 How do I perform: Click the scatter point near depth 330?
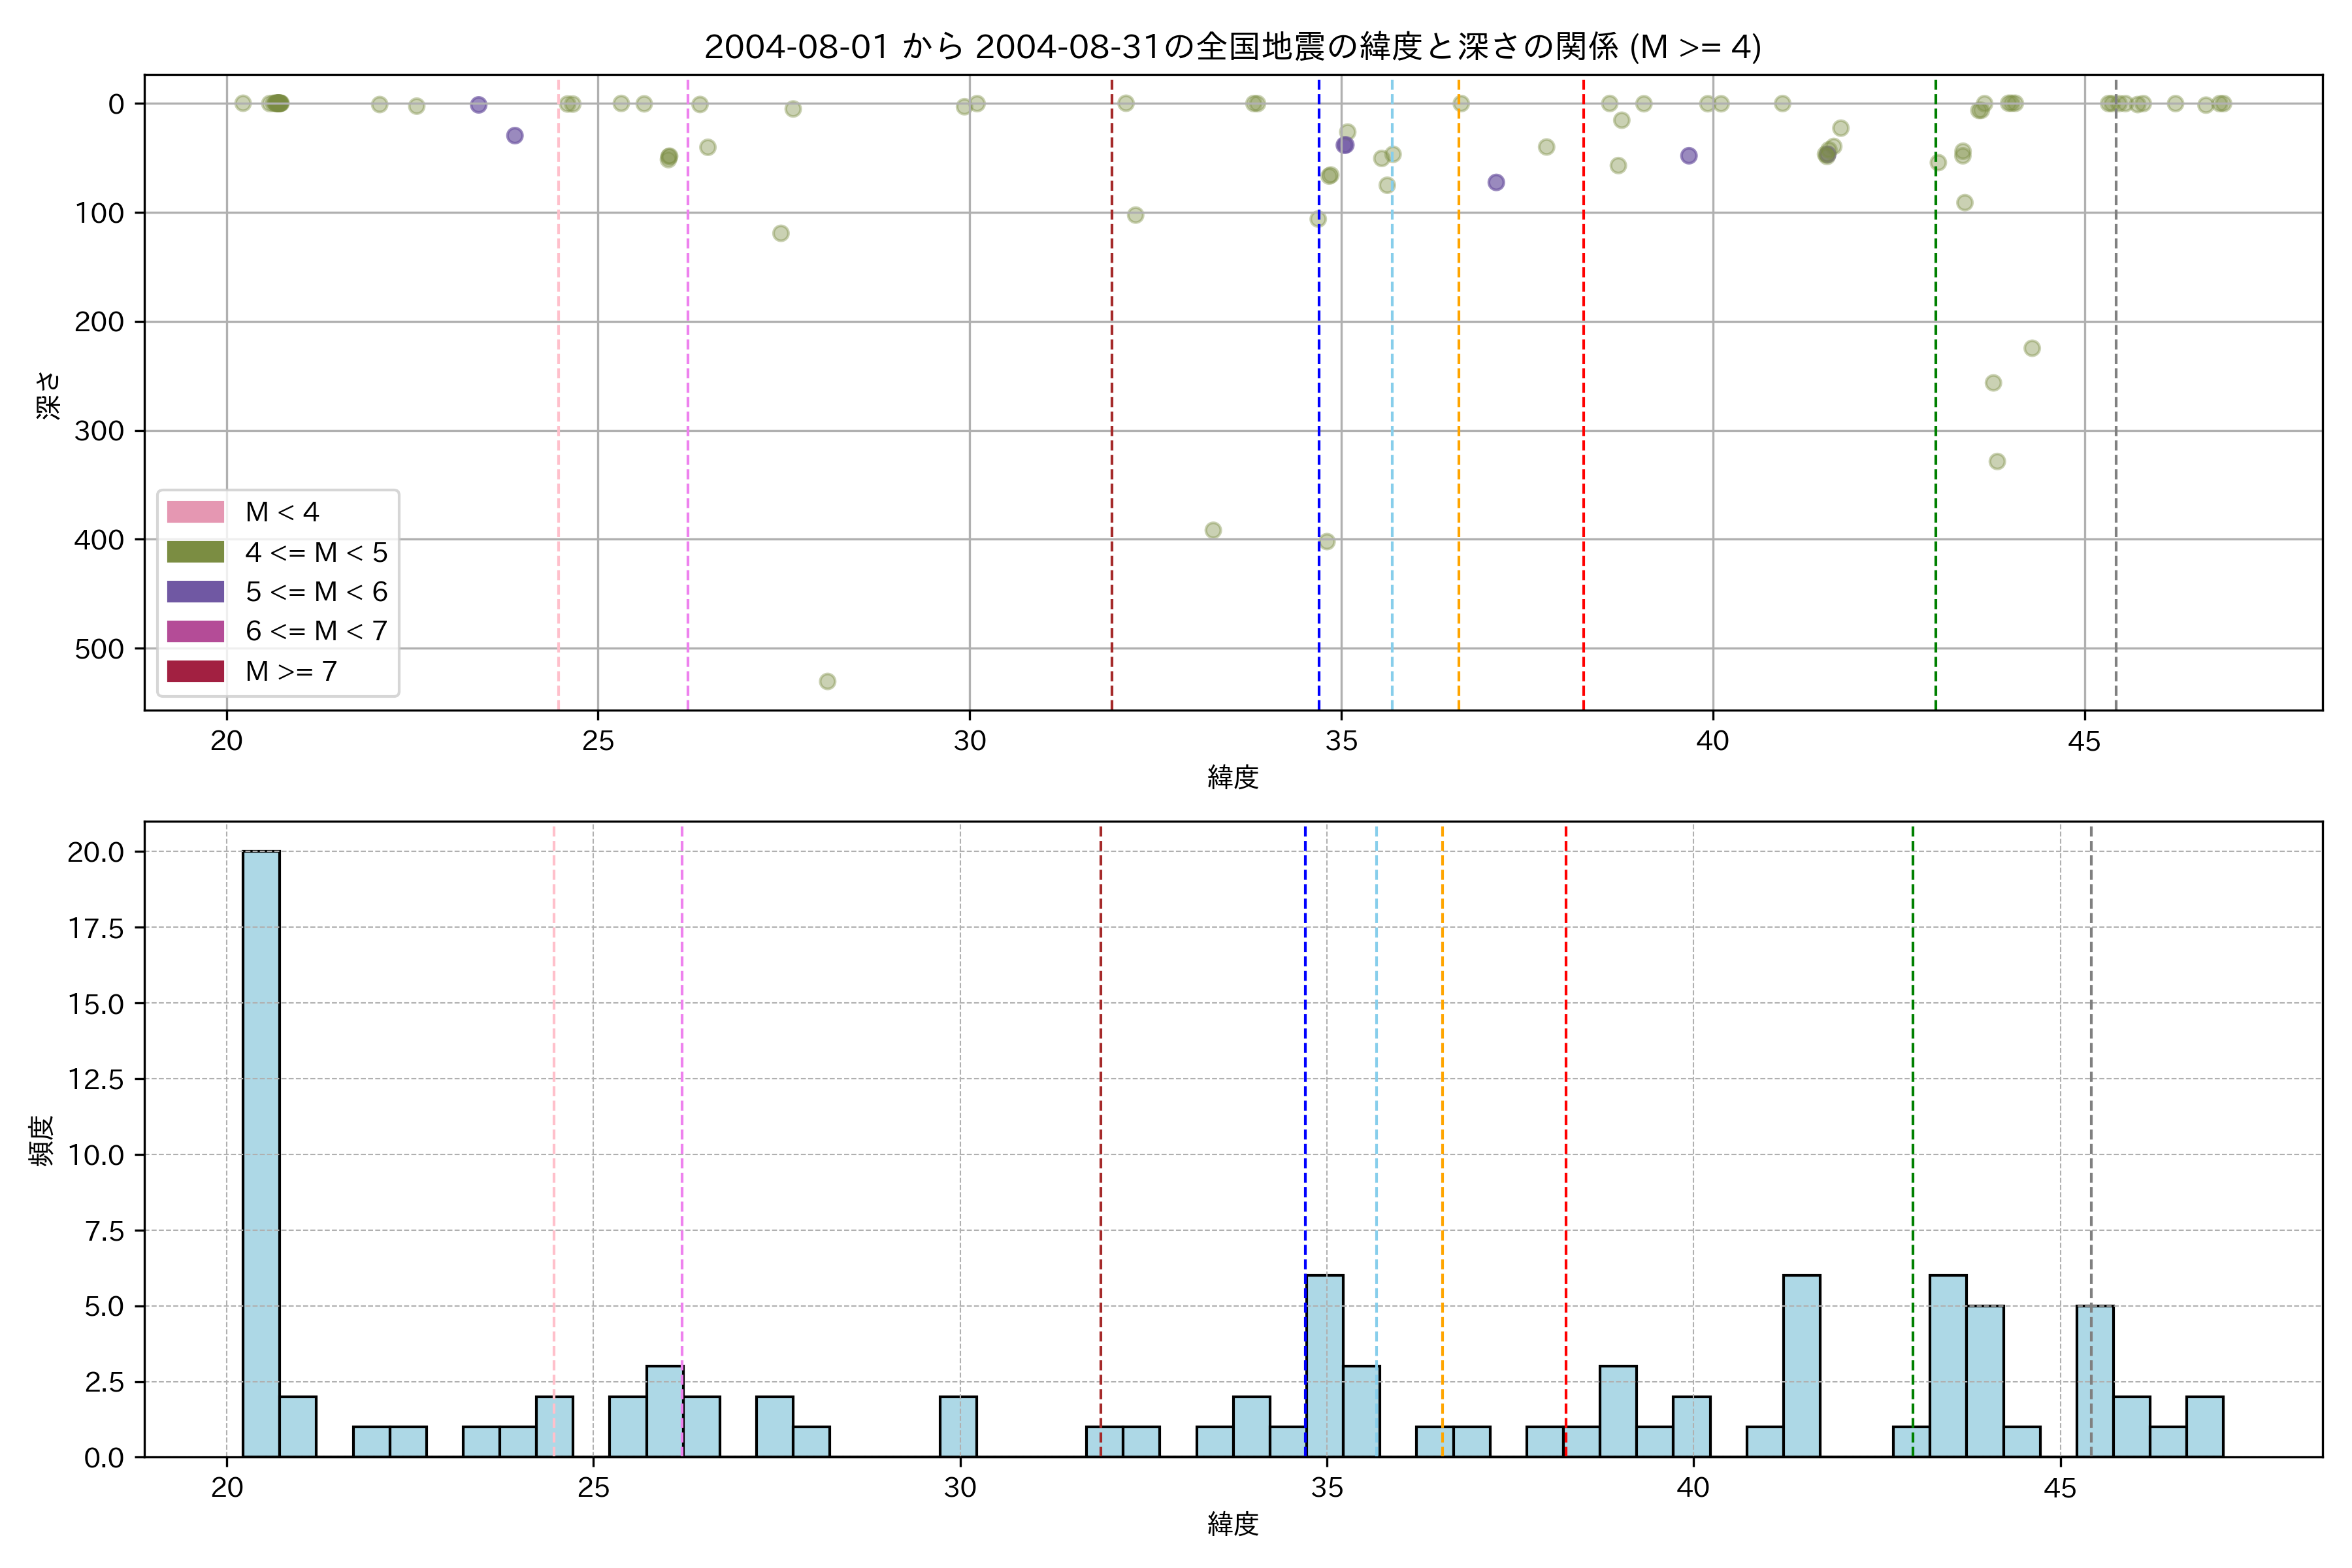click(x=1997, y=461)
